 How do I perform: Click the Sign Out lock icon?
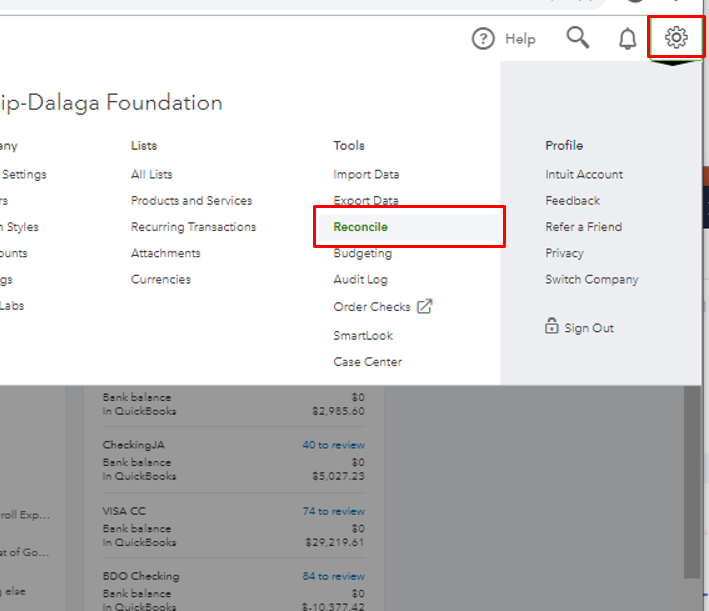[551, 327]
